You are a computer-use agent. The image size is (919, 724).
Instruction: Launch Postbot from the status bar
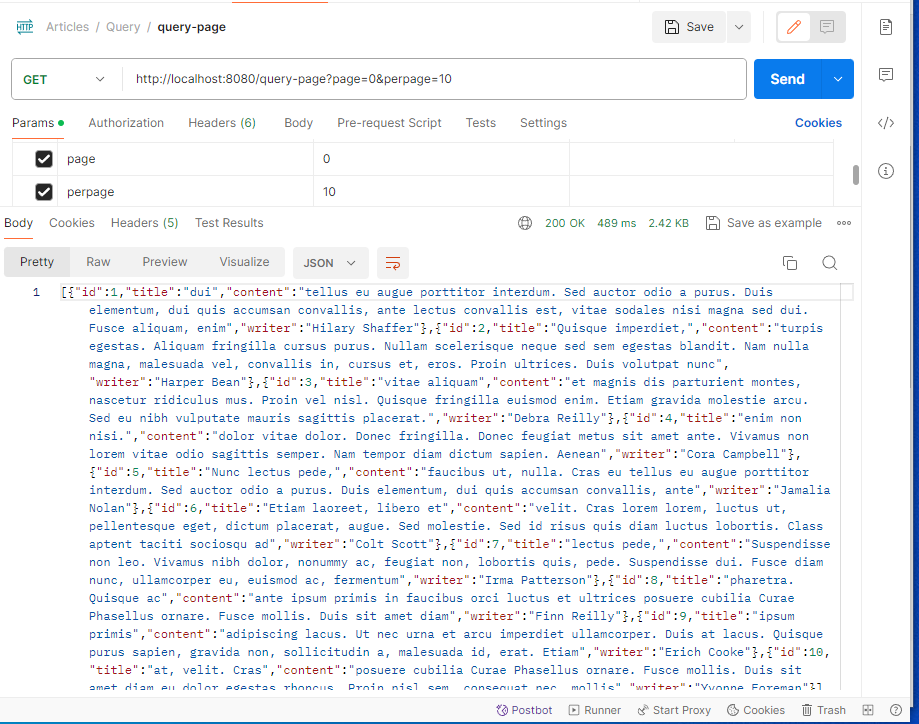coord(523,710)
